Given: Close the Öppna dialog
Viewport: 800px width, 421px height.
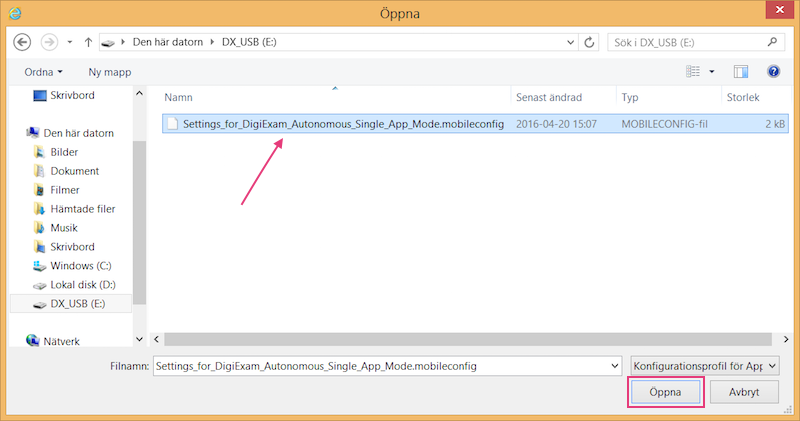Looking at the screenshot, I should pos(780,10).
